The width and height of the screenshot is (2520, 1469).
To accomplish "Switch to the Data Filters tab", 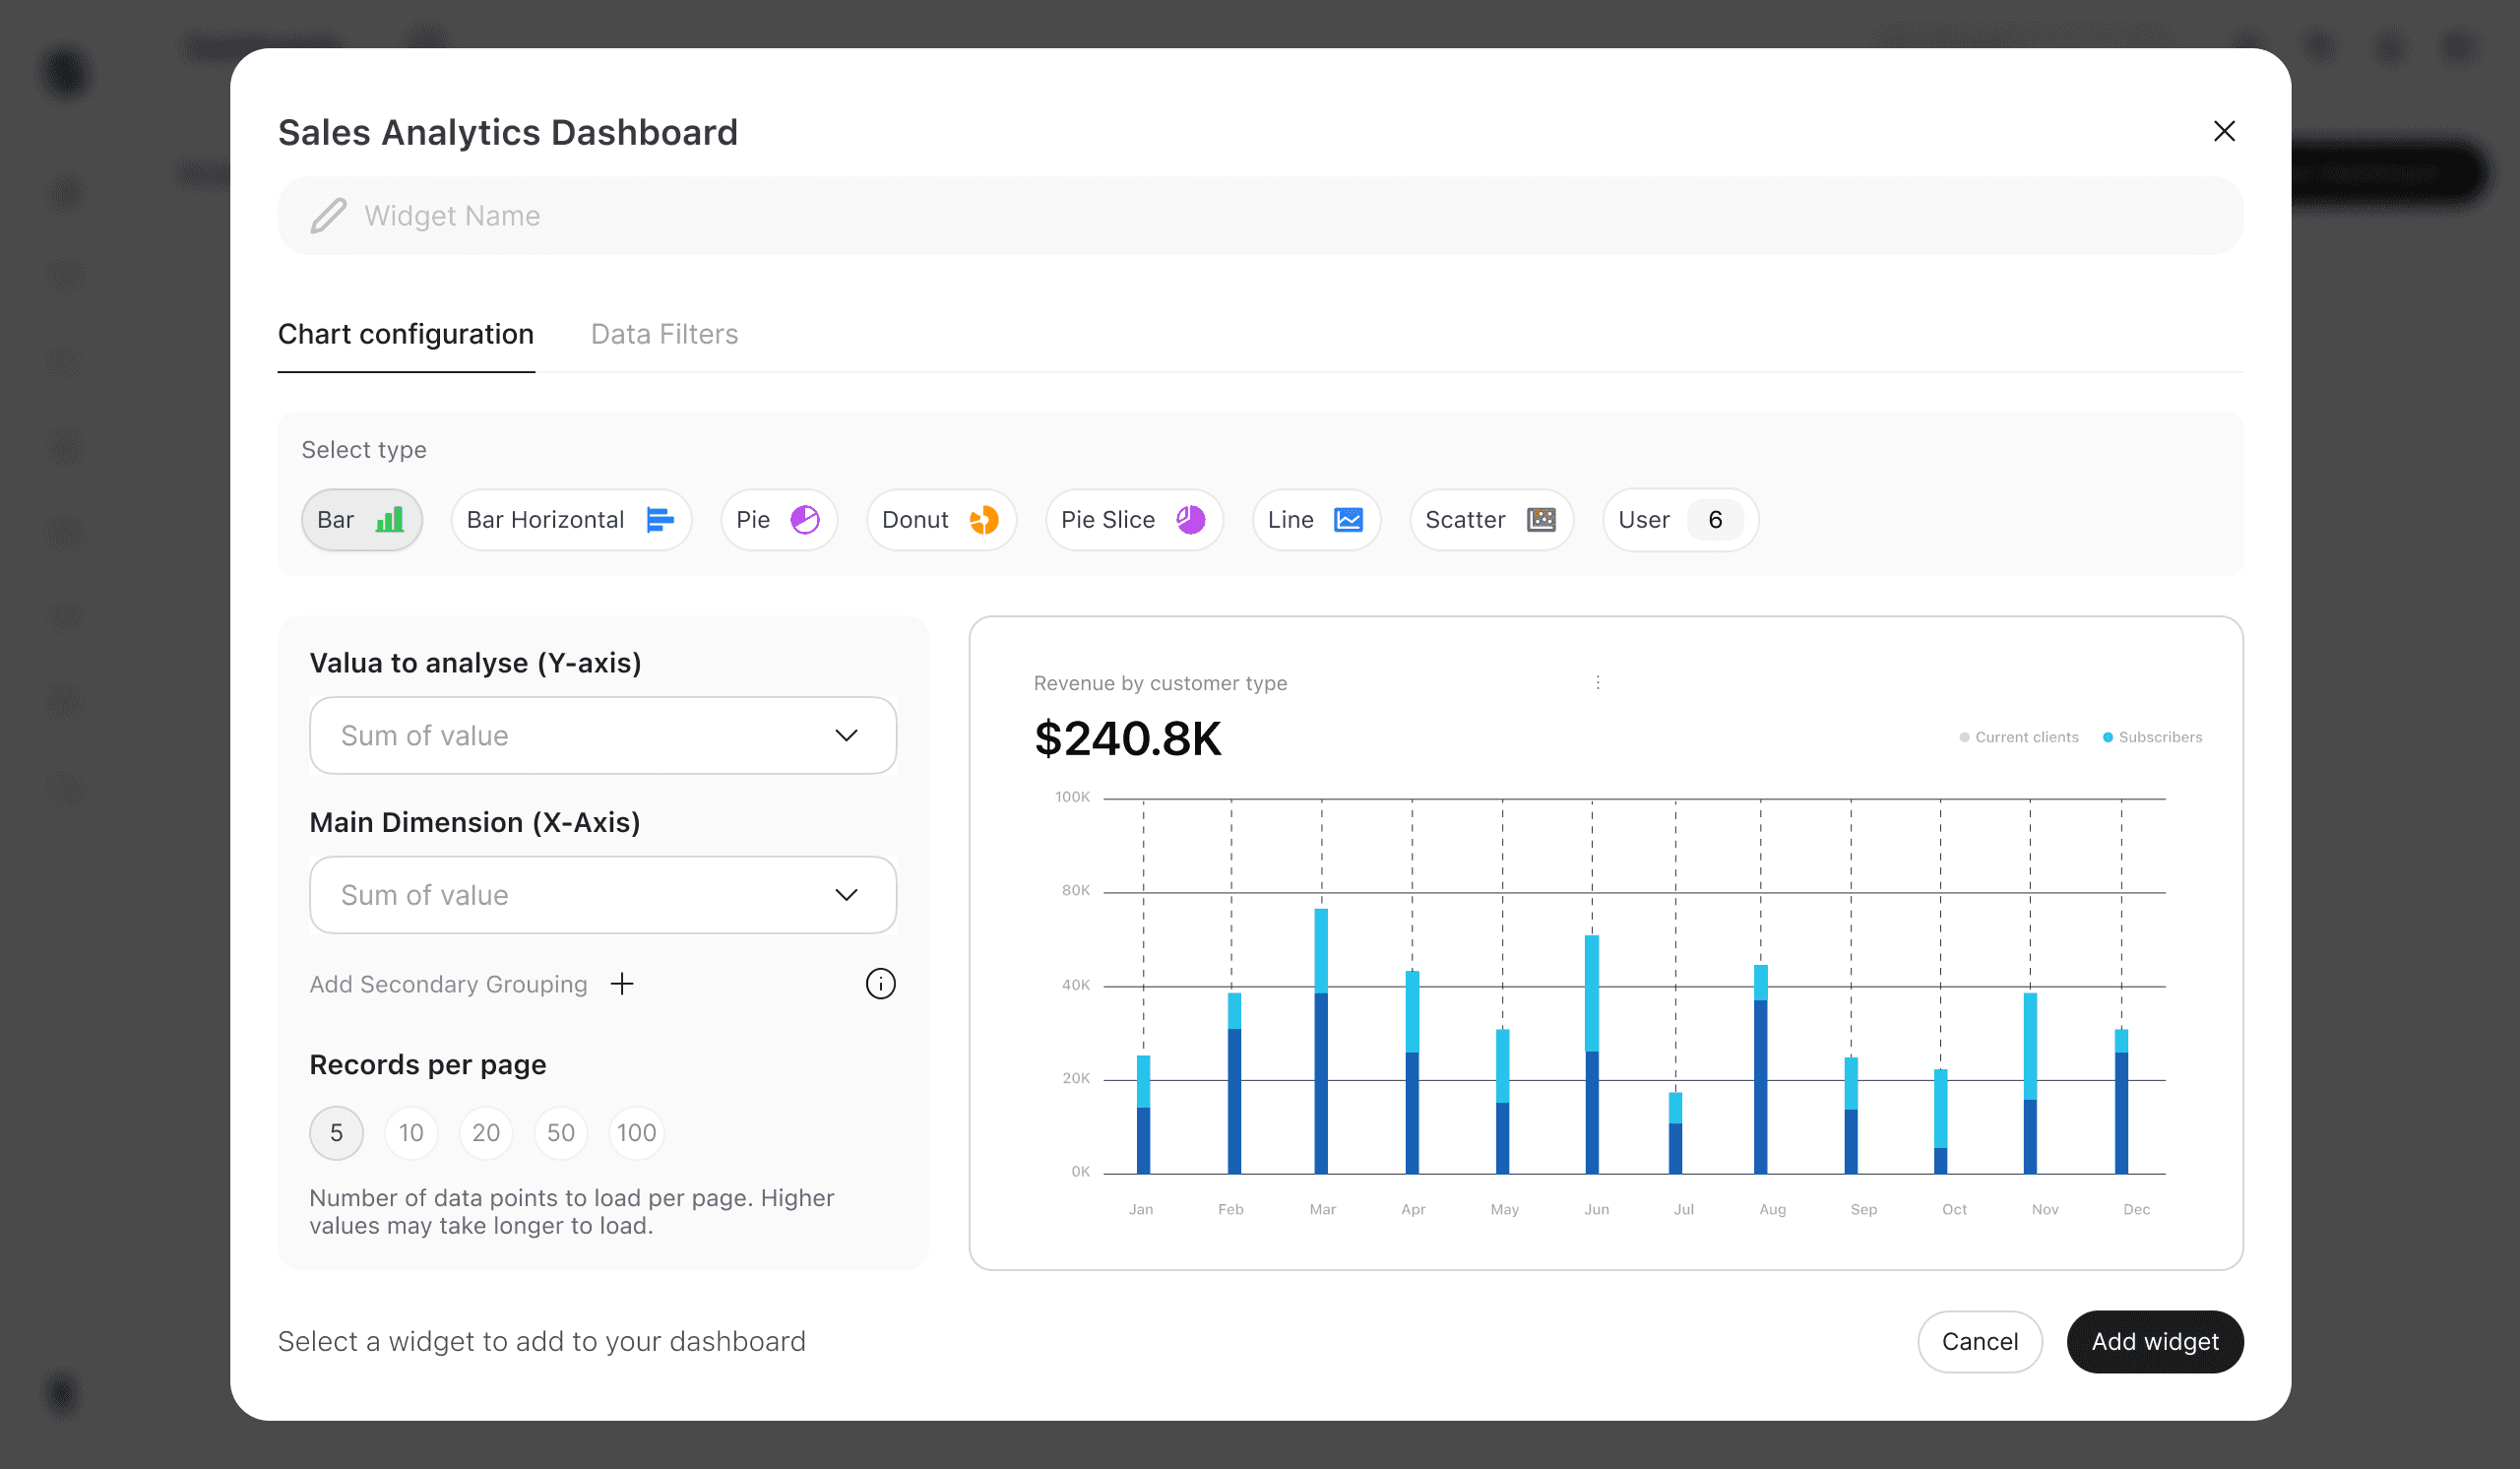I will click(664, 334).
